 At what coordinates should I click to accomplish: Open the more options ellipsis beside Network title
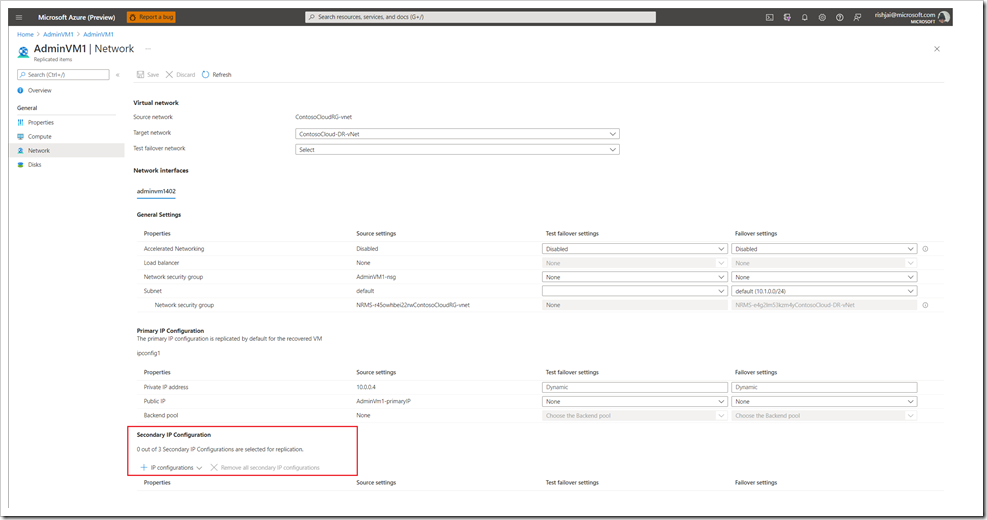[148, 48]
